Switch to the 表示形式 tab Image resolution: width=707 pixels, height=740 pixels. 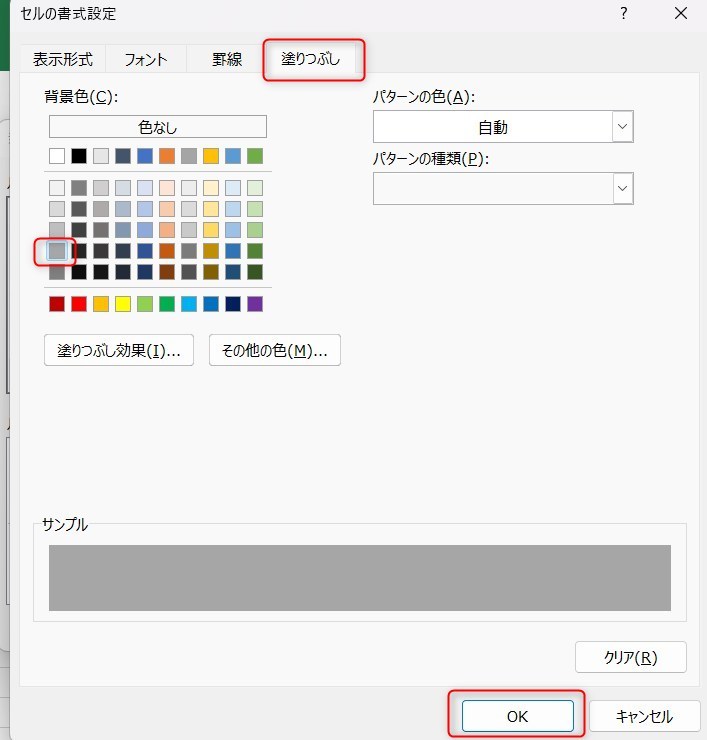point(63,59)
